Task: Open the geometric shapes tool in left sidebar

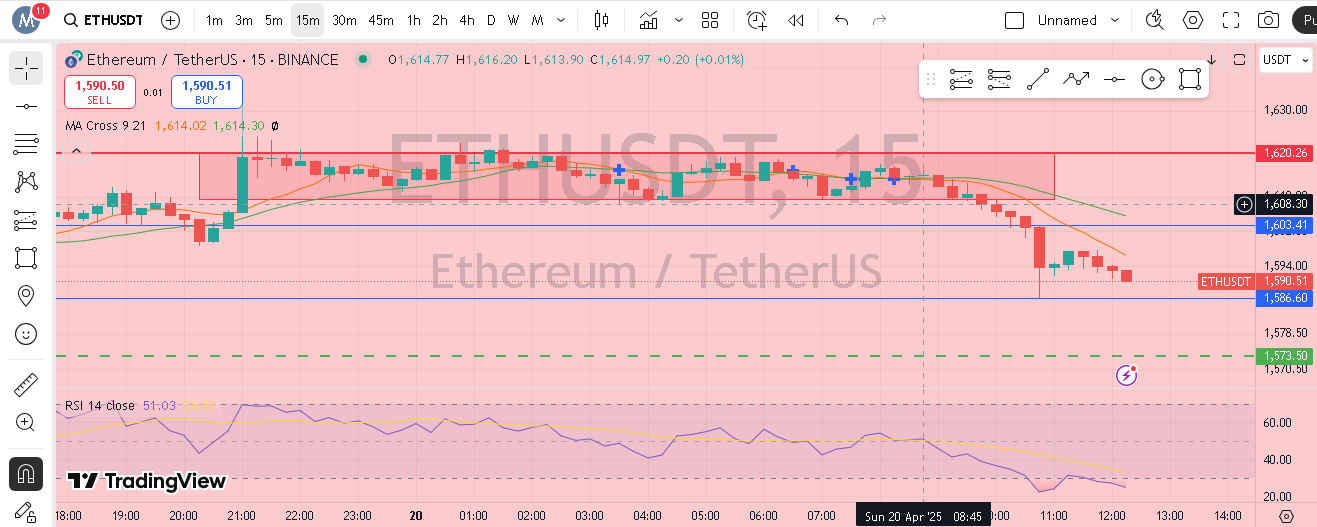Action: (26, 258)
